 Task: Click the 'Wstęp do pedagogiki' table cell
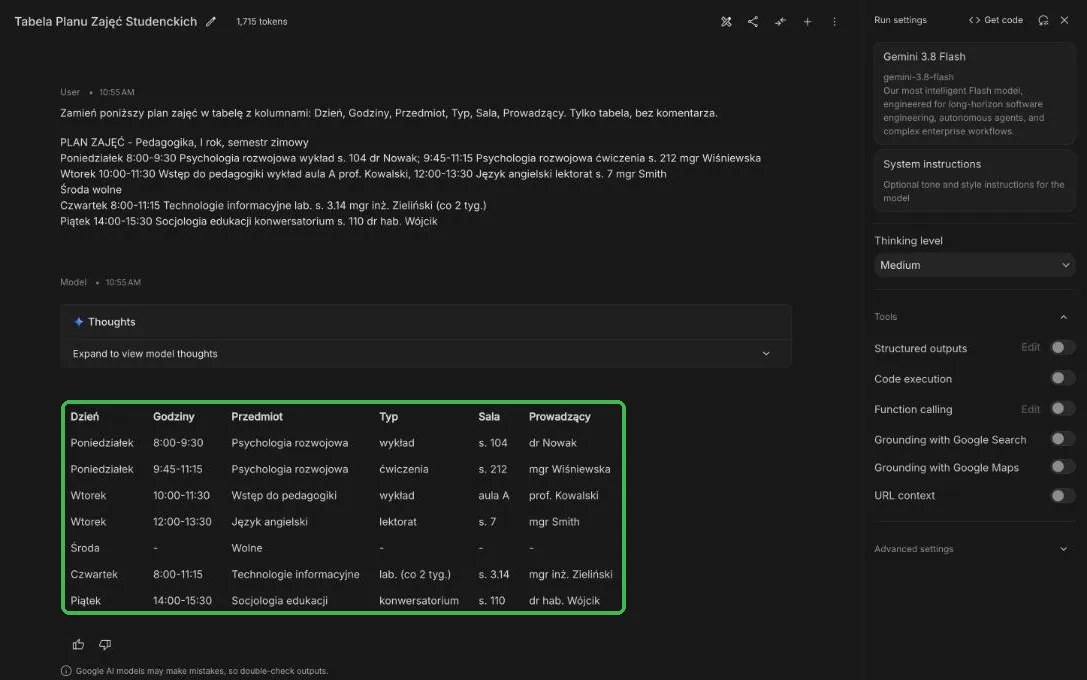(284, 496)
